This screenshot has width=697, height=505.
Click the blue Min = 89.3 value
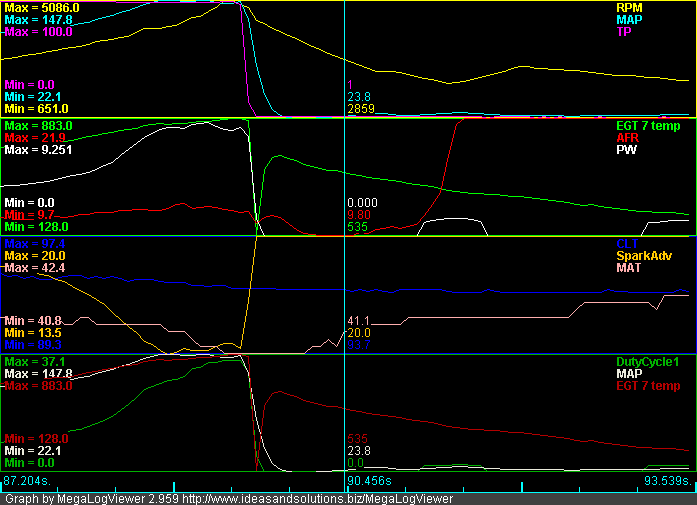click(x=33, y=345)
